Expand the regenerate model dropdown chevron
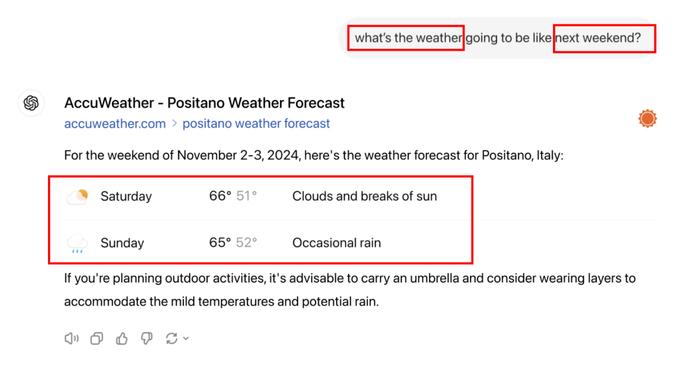Image resolution: width=700 pixels, height=371 pixels. point(186,338)
